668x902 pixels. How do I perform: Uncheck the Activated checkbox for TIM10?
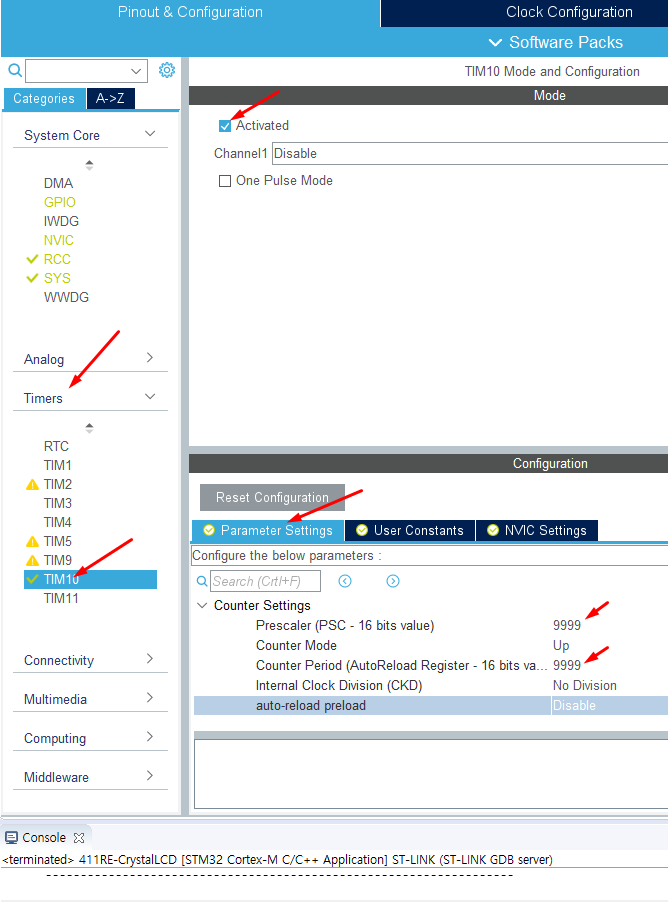[x=225, y=126]
